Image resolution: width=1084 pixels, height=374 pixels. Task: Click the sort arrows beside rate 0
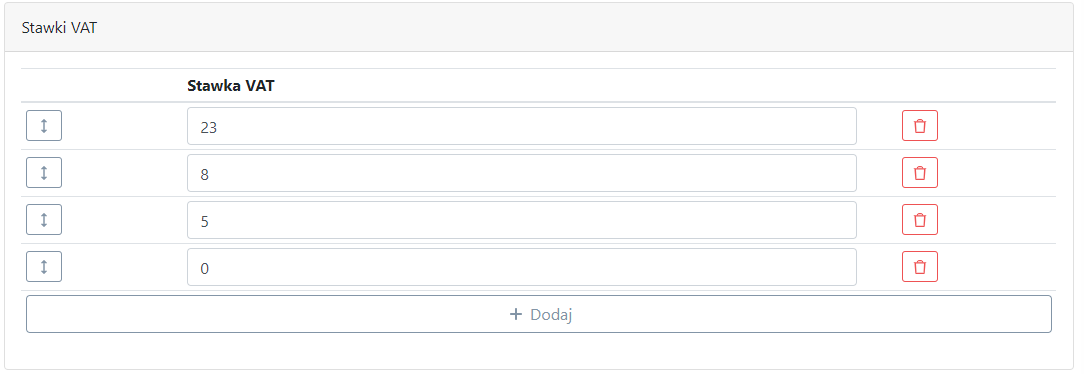[44, 267]
